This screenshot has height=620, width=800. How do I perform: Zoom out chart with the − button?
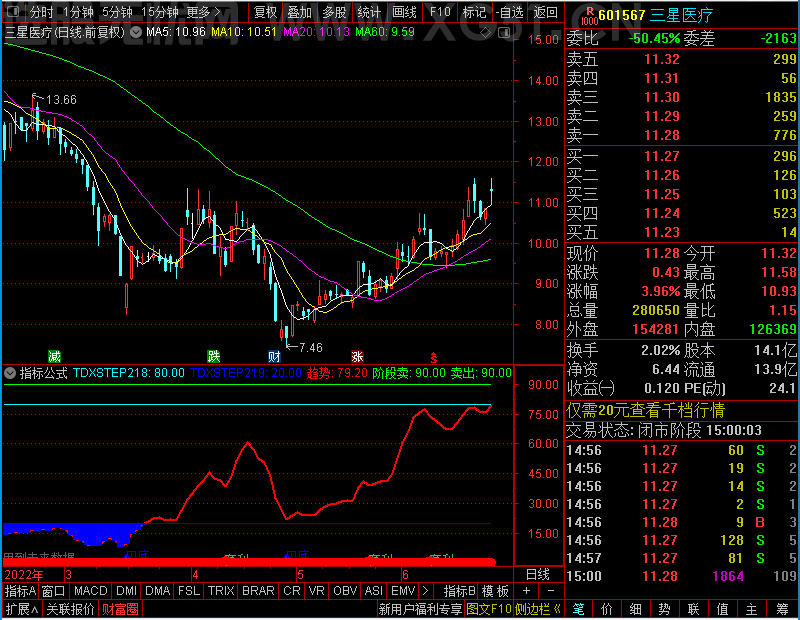click(551, 591)
